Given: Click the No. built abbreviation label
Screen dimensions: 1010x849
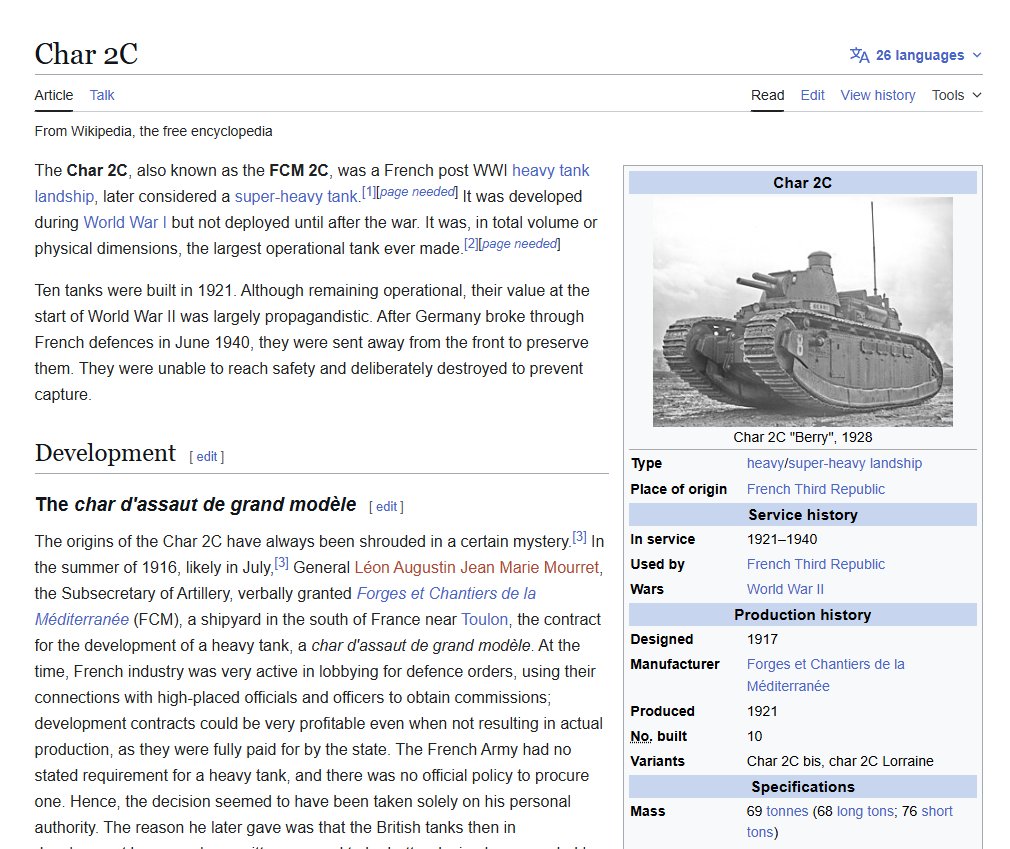Looking at the screenshot, I should (641, 736).
